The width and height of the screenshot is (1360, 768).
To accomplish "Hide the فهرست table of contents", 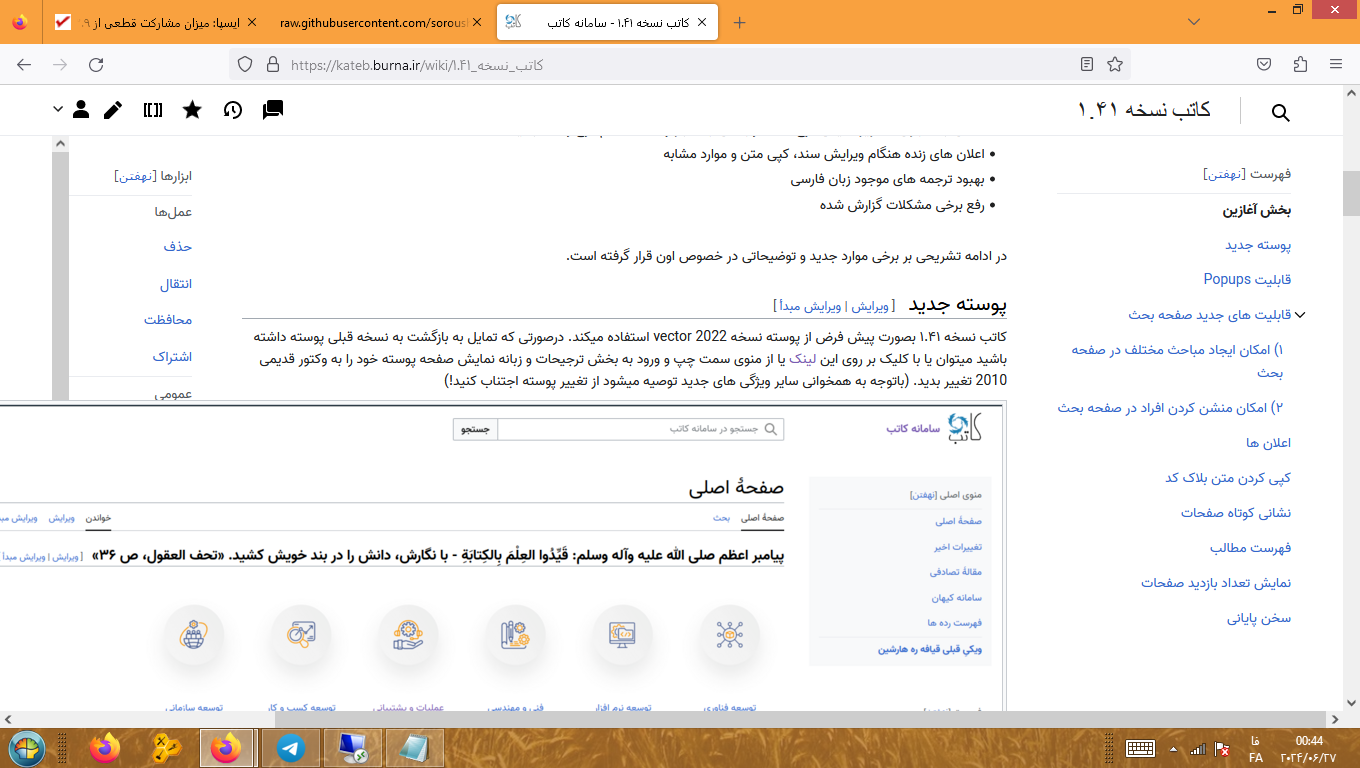I will click(1223, 174).
